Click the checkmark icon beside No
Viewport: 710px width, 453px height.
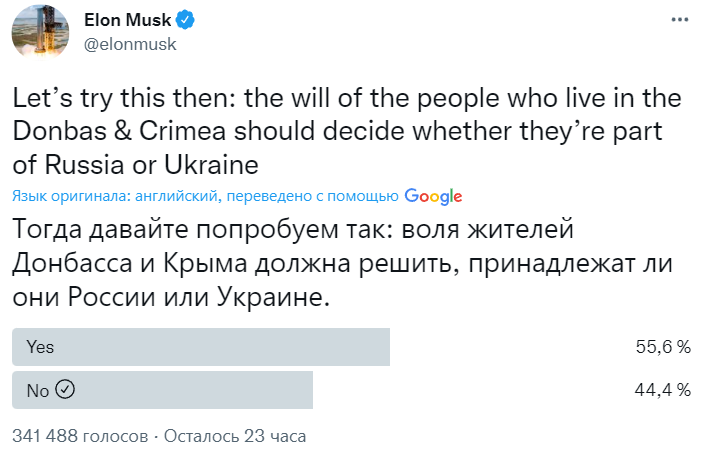(x=66, y=390)
